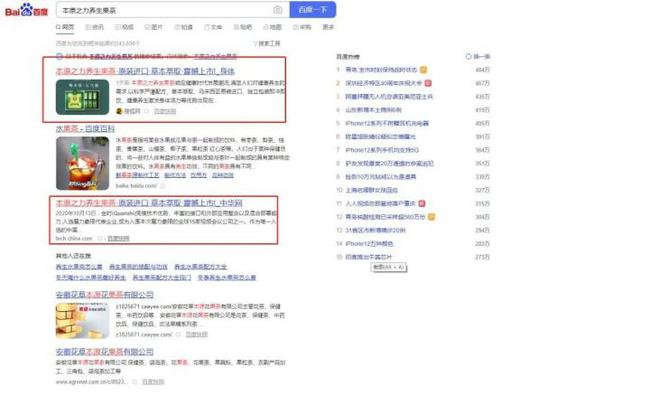The height and width of the screenshot is (395, 650).
Task: Open camera image search in search box
Action: 278,10
